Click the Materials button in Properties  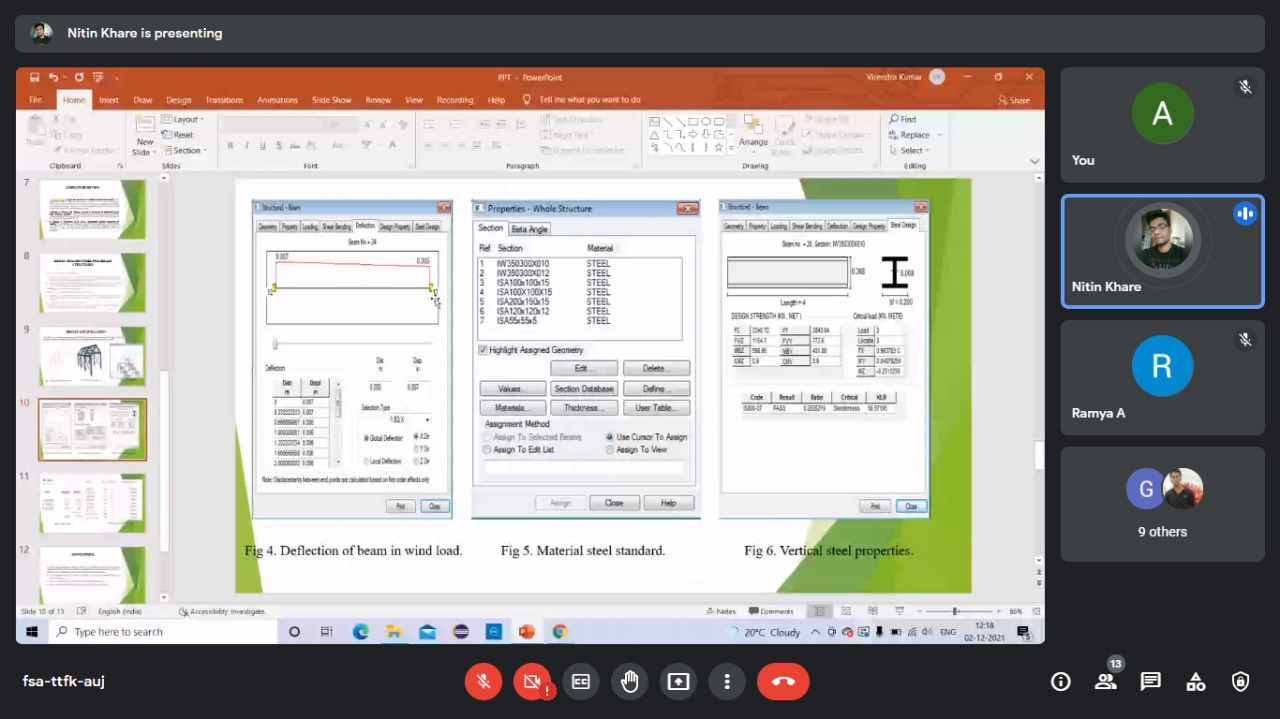pyautogui.click(x=513, y=408)
